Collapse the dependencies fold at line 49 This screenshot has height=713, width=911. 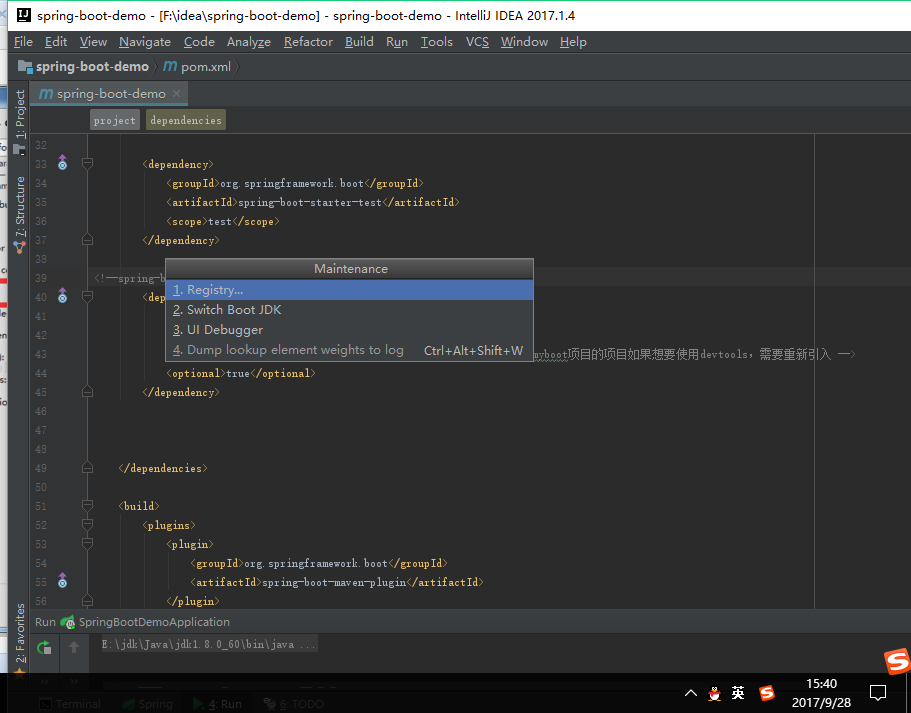point(86,467)
